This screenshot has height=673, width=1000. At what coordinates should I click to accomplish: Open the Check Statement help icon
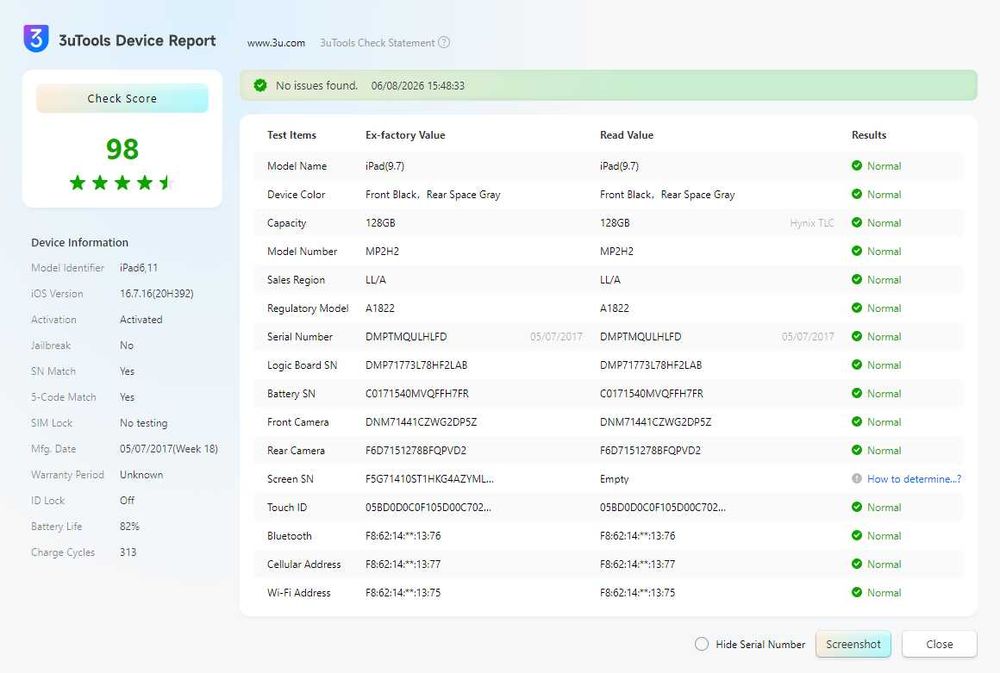444,42
